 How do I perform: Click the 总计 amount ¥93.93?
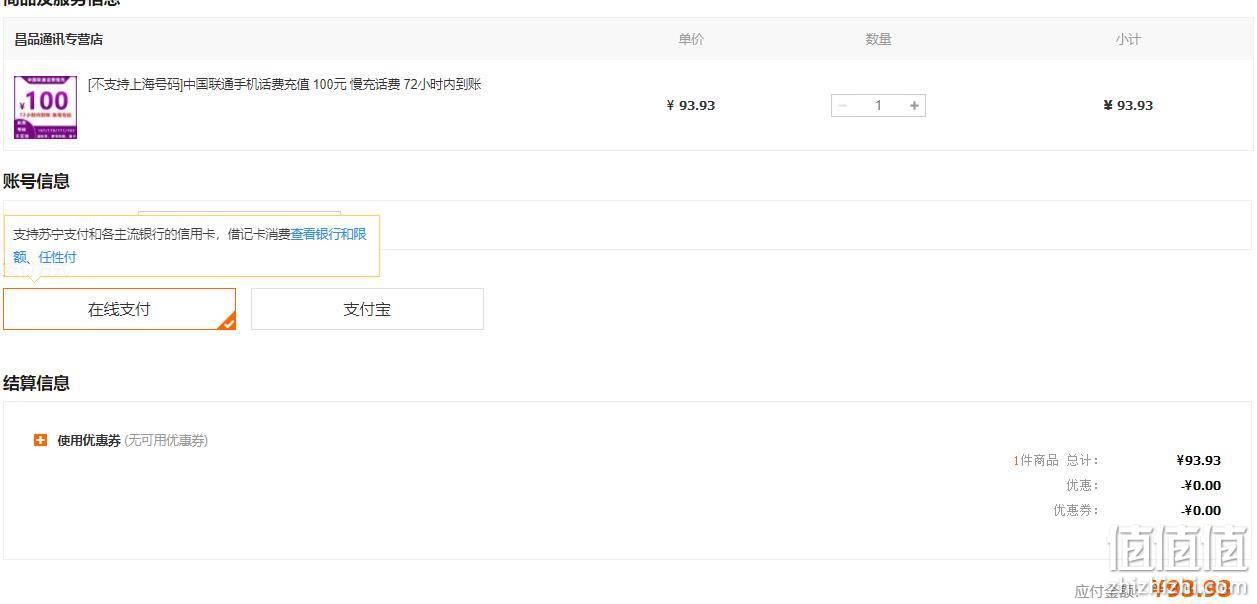[x=1199, y=460]
